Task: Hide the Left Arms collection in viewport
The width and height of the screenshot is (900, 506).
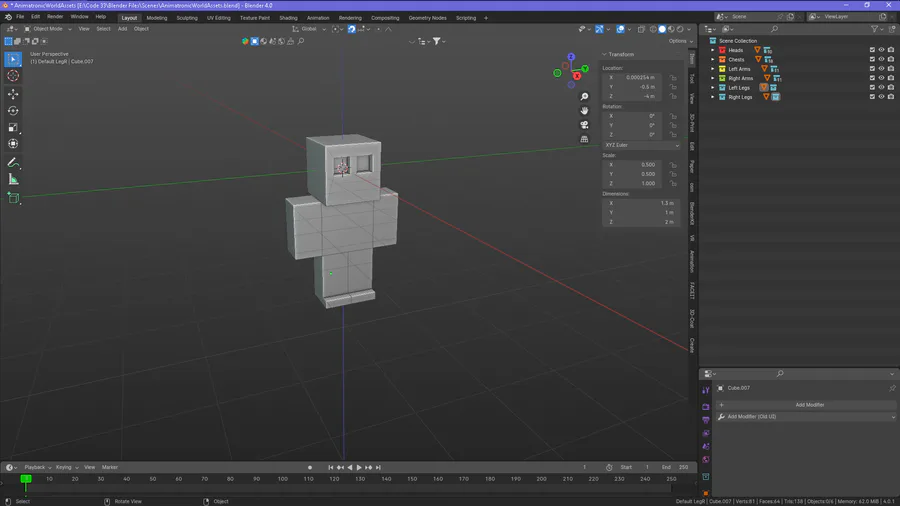Action: coord(882,69)
